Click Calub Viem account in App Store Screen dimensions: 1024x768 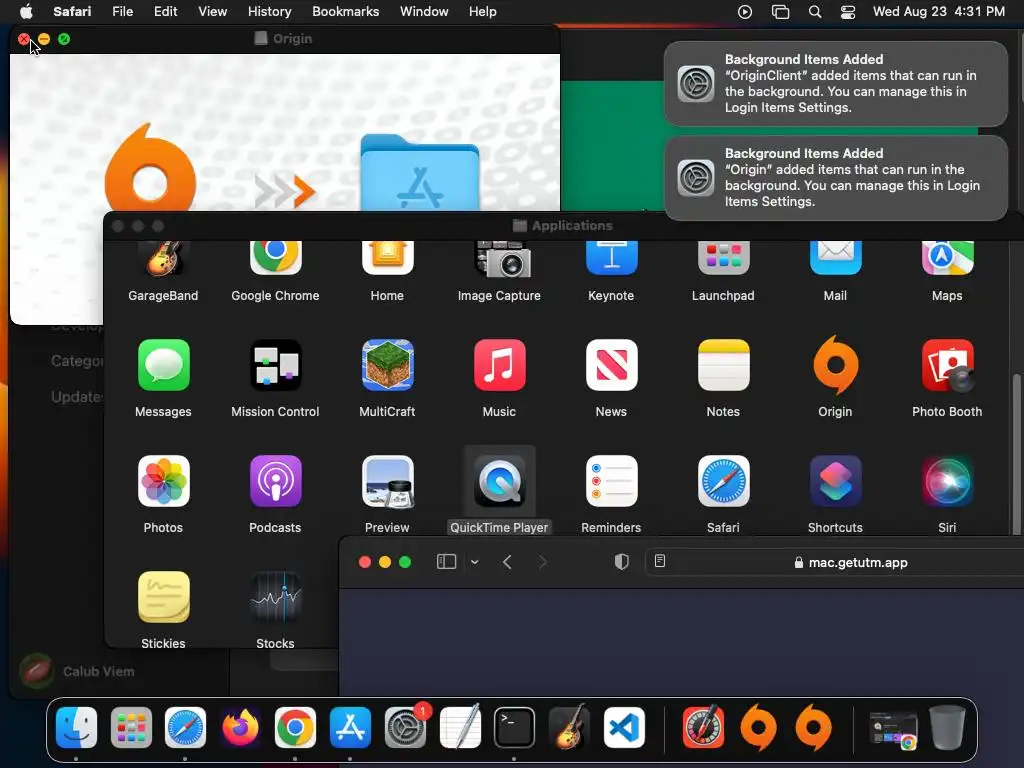coord(77,671)
